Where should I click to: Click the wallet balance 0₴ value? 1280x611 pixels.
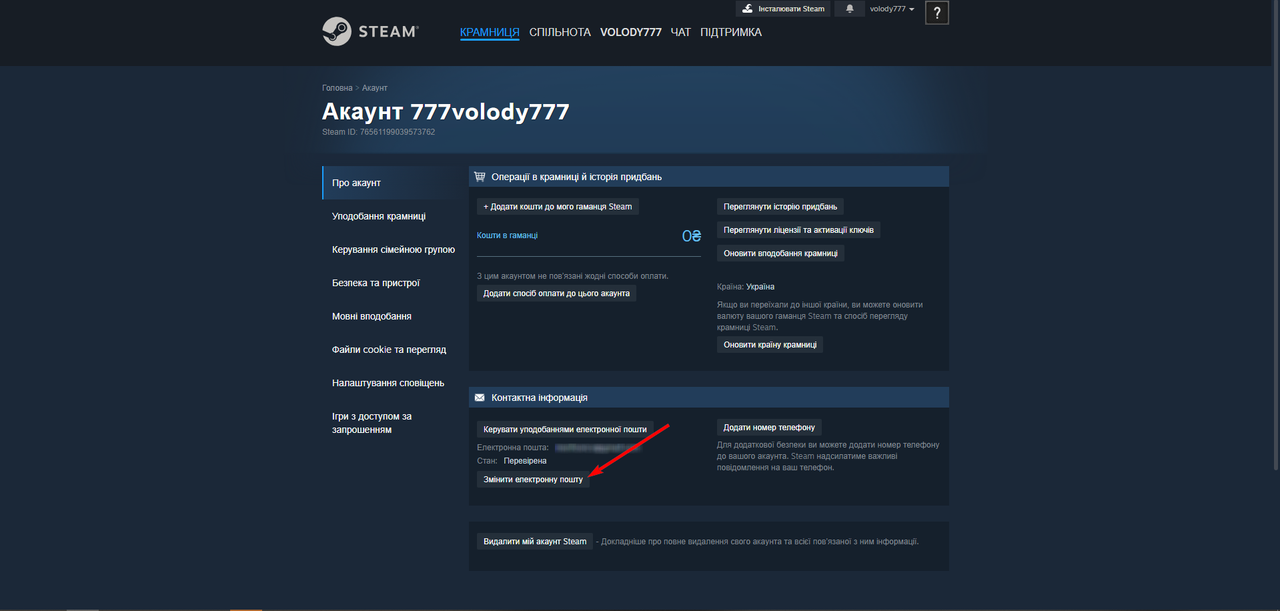coord(691,236)
